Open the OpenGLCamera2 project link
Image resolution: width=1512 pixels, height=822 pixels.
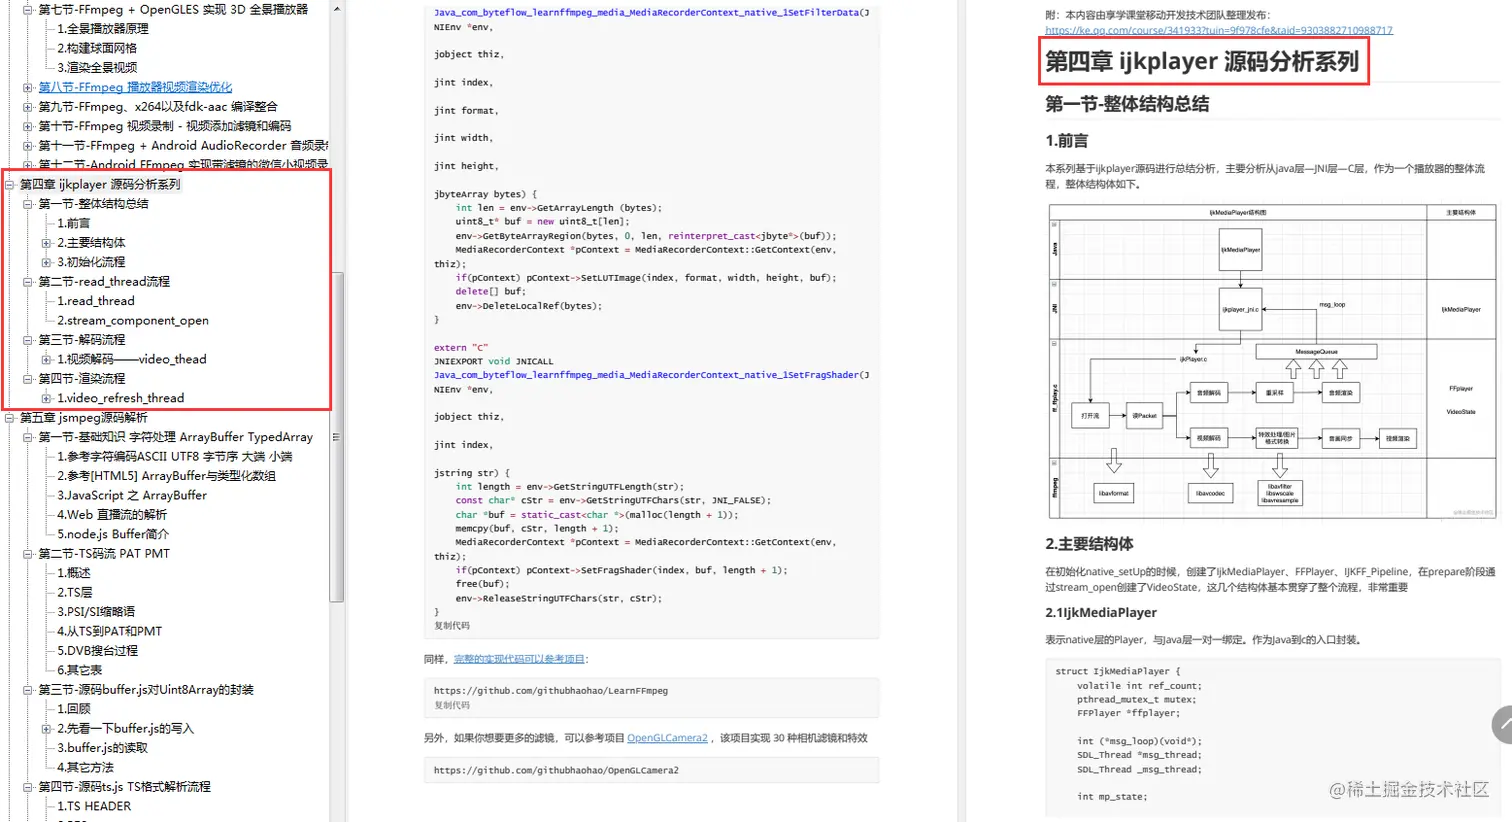click(667, 738)
